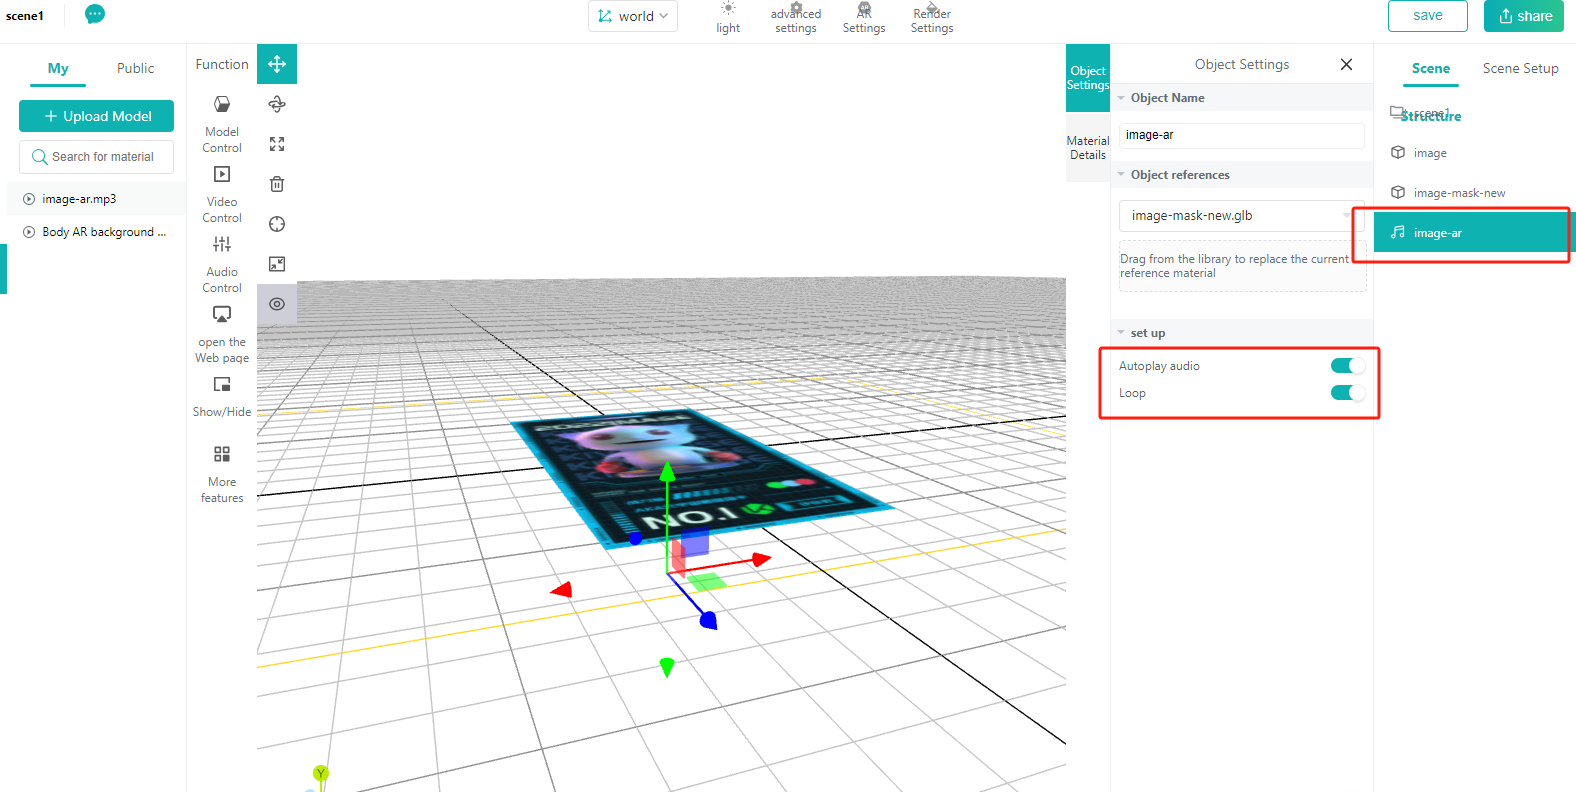Viewport: 1576px width, 792px height.
Task: Open Model Control function
Action: 222,124
